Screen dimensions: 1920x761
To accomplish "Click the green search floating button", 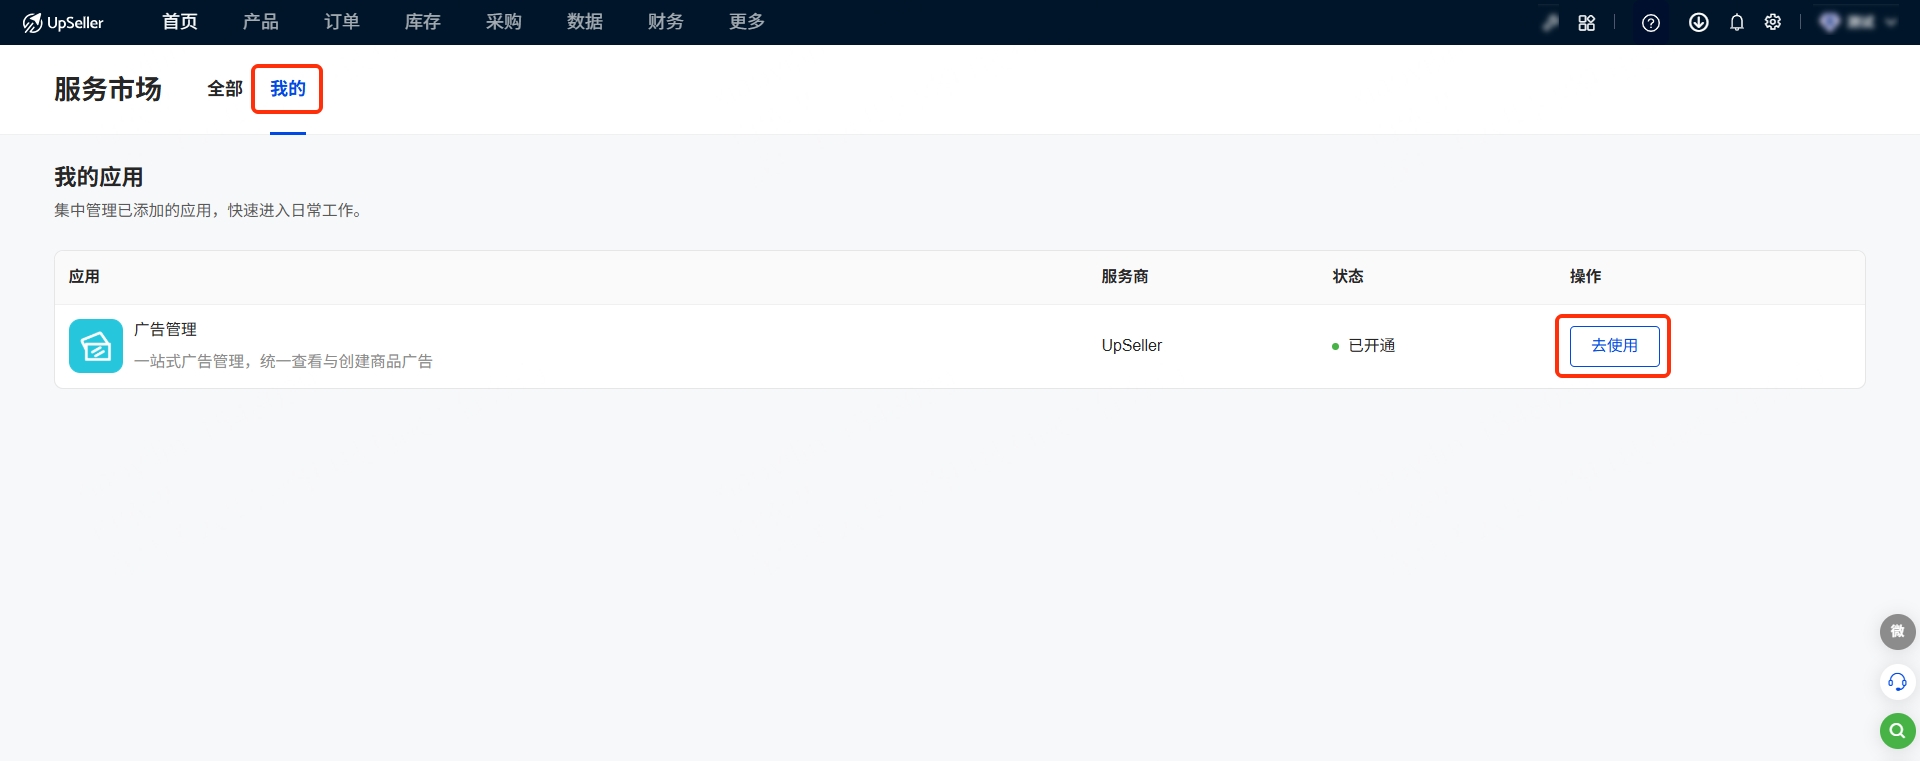I will point(1897,731).
